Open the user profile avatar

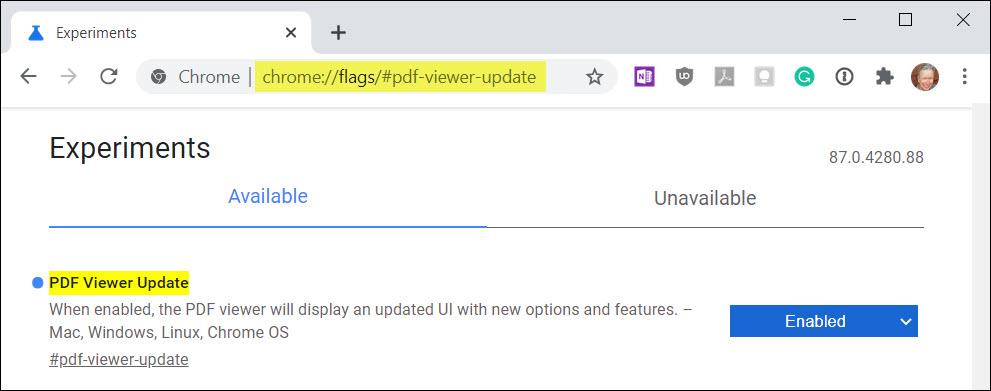[x=925, y=77]
